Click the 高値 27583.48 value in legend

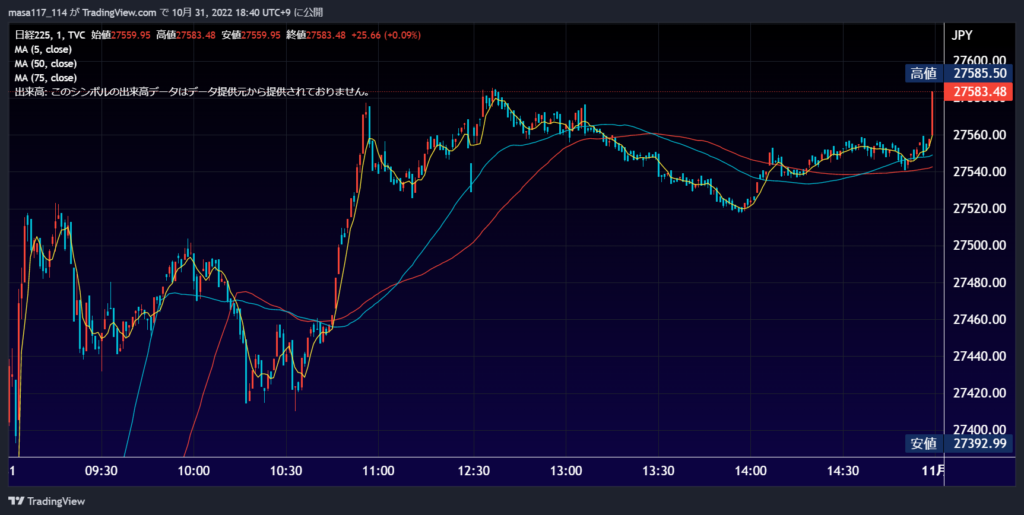click(x=186, y=35)
